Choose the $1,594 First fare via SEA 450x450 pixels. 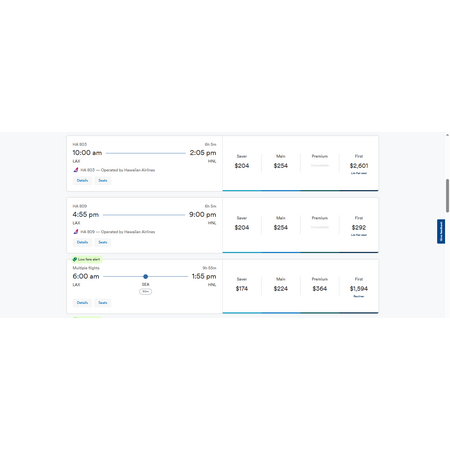point(359,286)
